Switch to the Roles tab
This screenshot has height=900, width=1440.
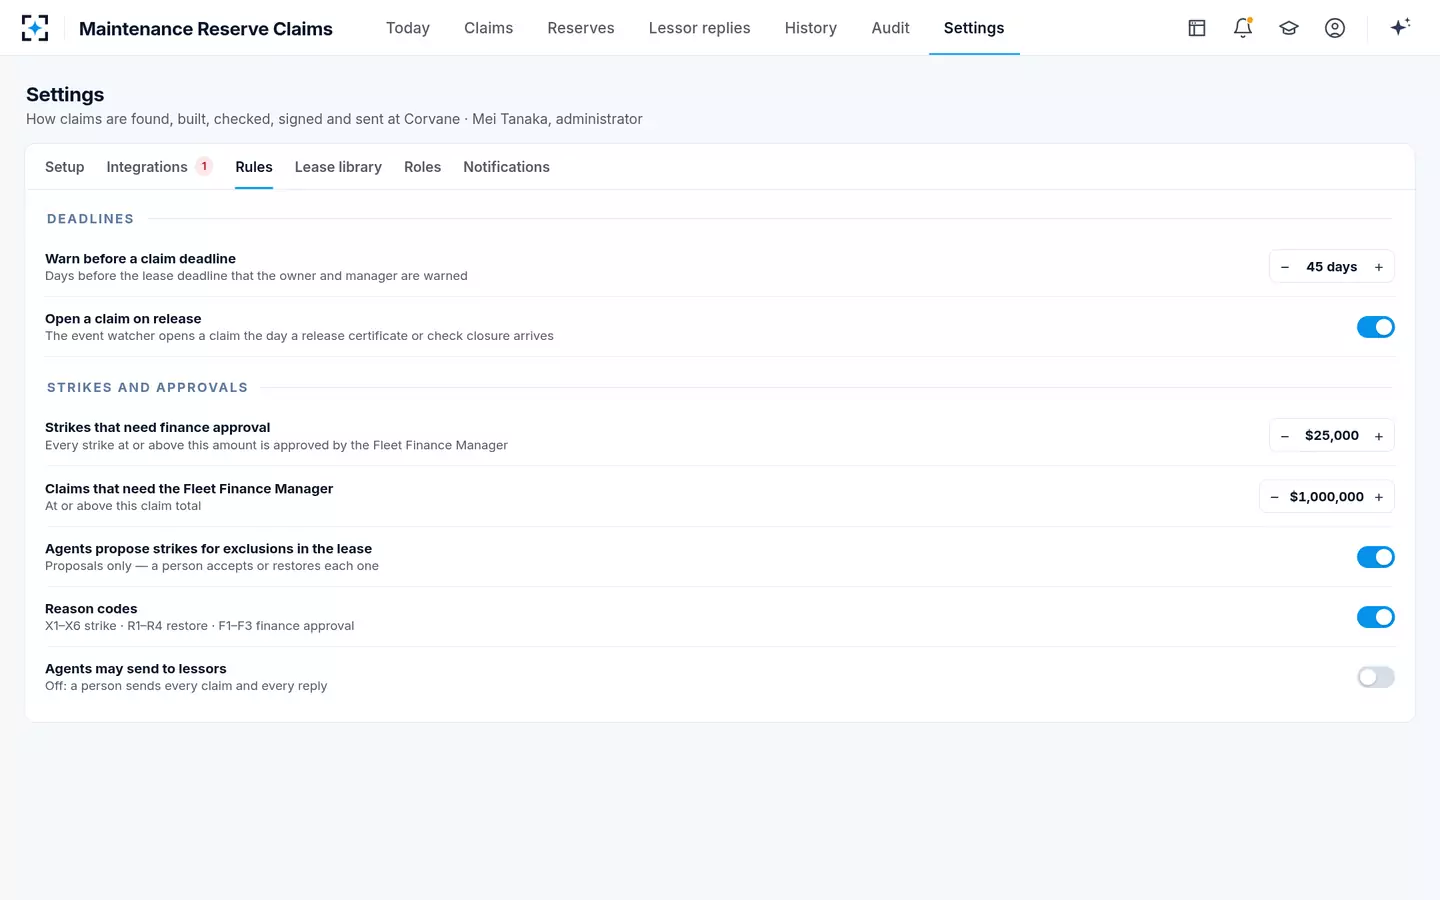click(423, 167)
